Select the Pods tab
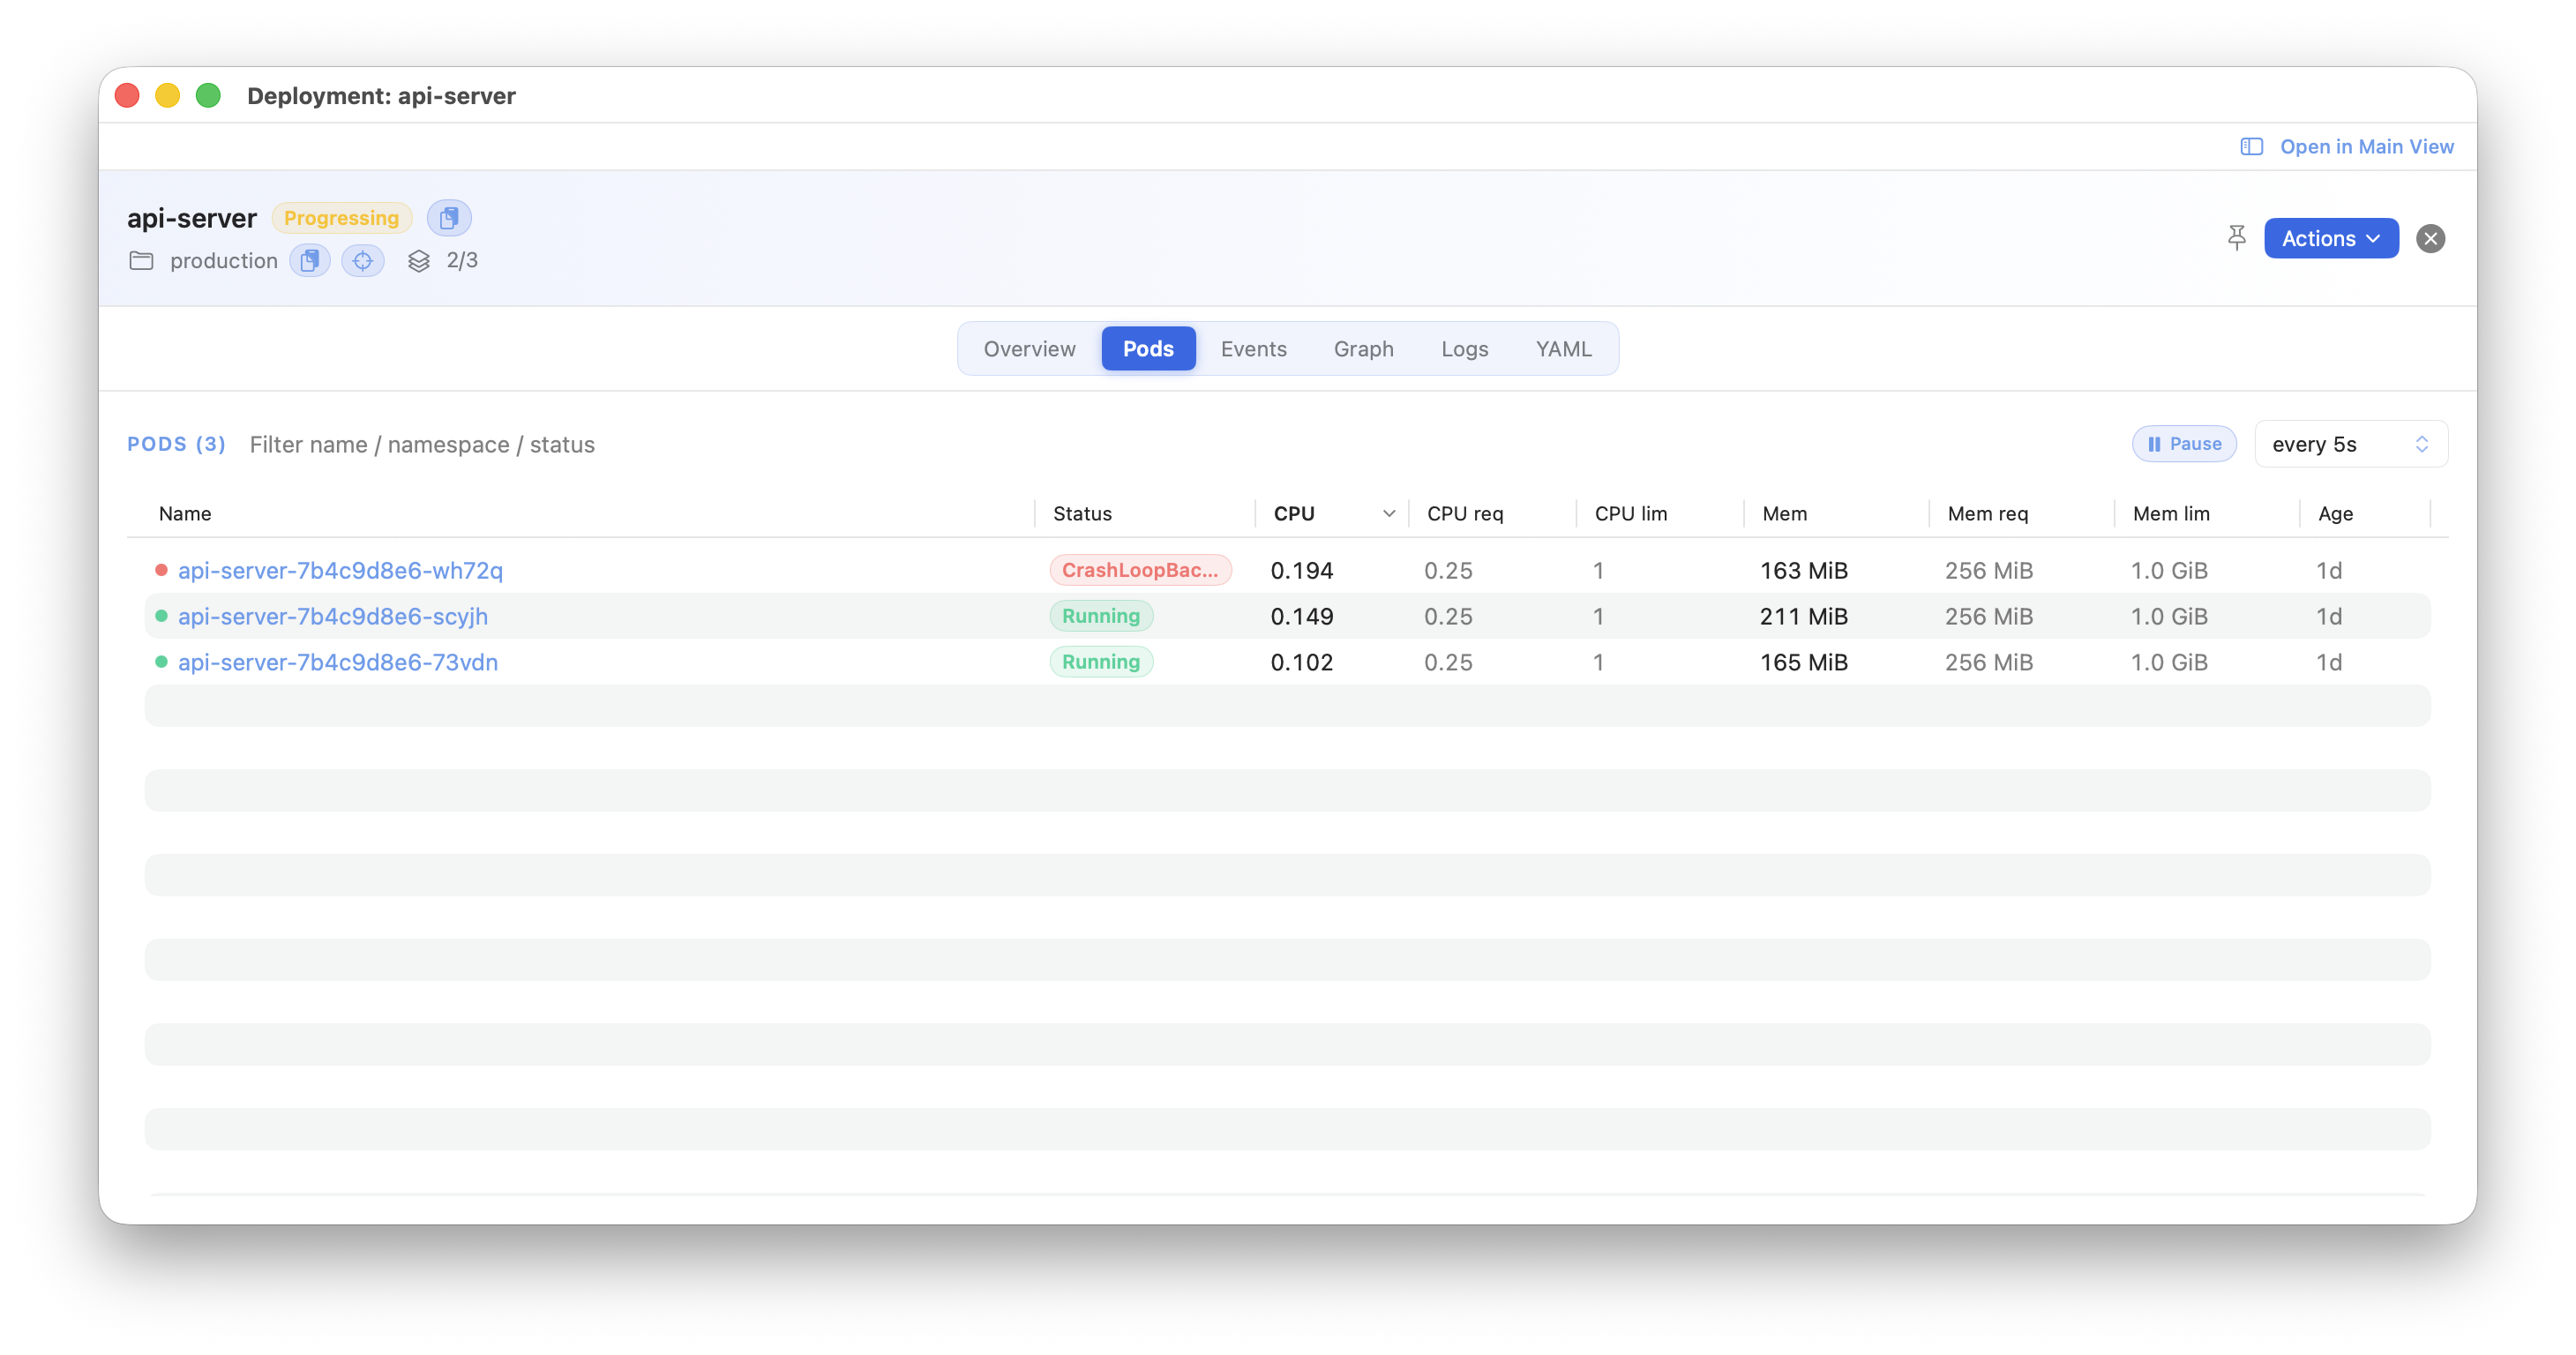The image size is (2576, 1355). (x=1148, y=349)
